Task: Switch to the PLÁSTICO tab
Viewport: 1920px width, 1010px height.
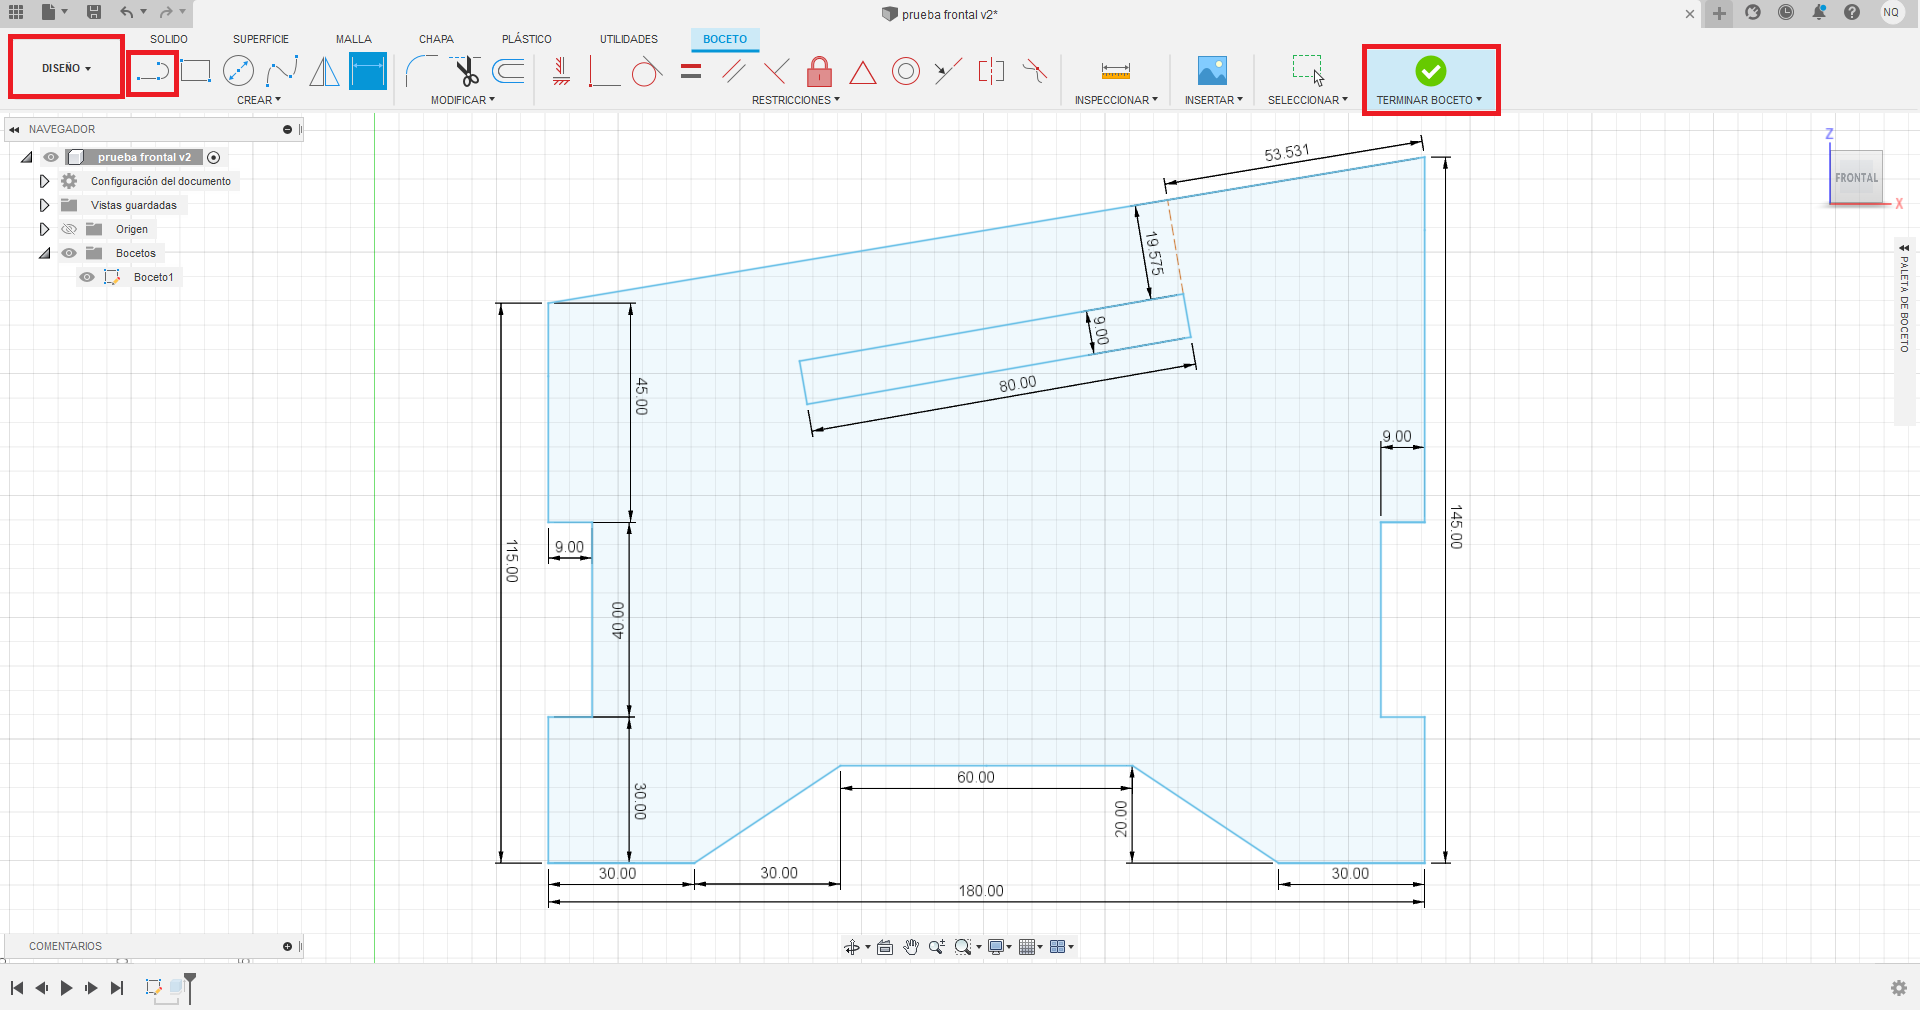Action: [x=527, y=39]
